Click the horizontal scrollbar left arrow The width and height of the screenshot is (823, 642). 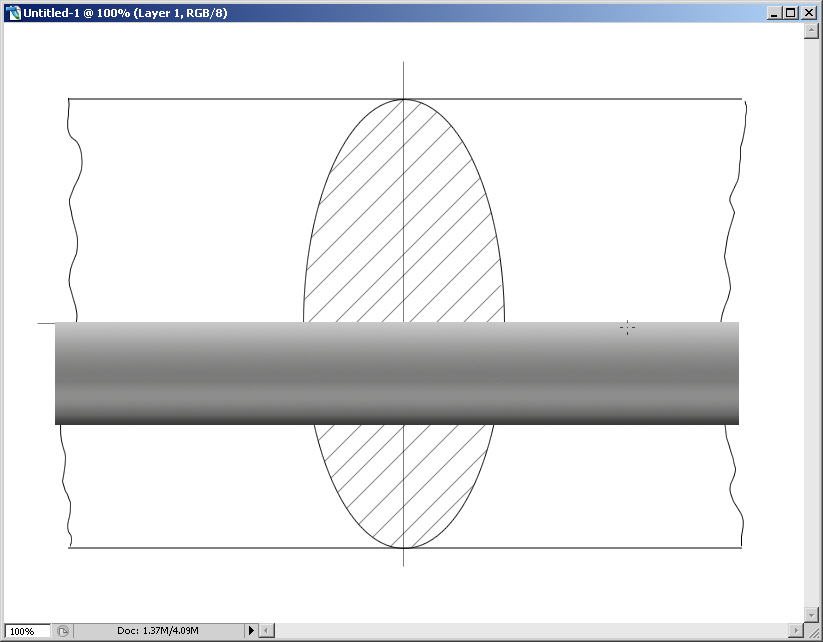[267, 630]
